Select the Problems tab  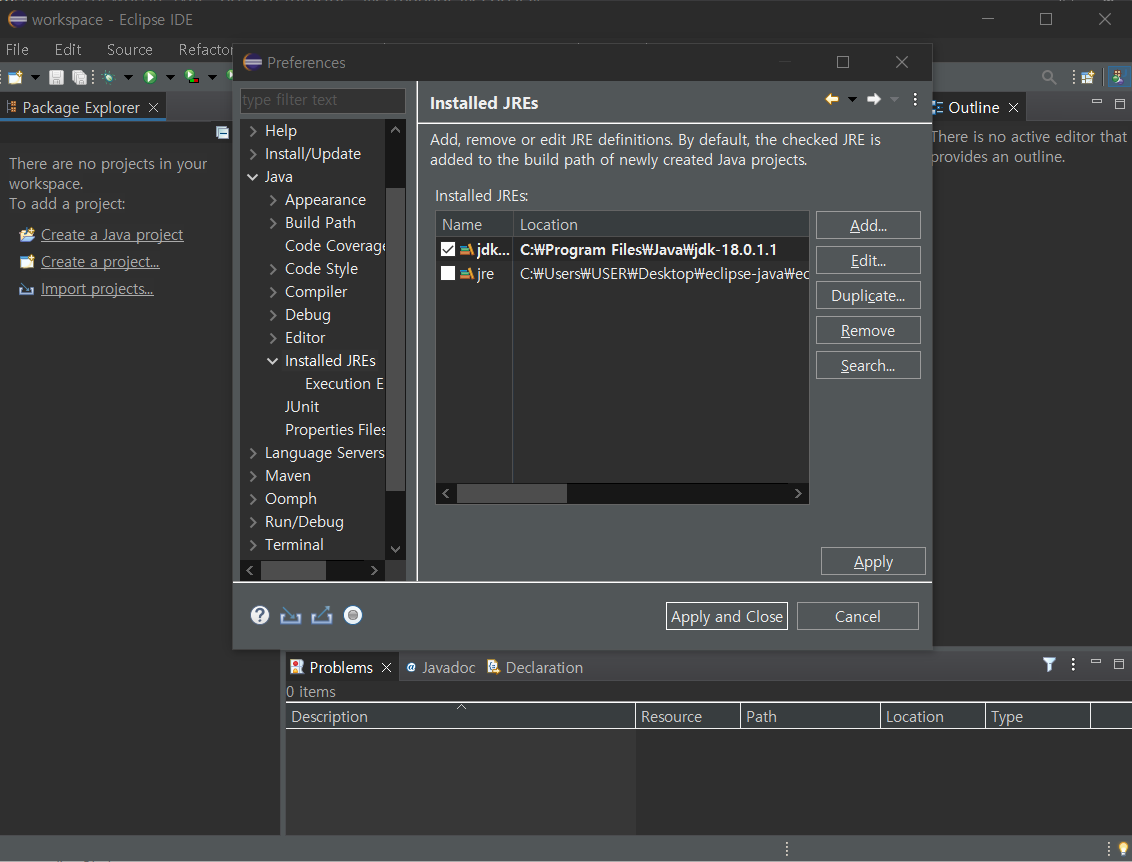pos(341,668)
